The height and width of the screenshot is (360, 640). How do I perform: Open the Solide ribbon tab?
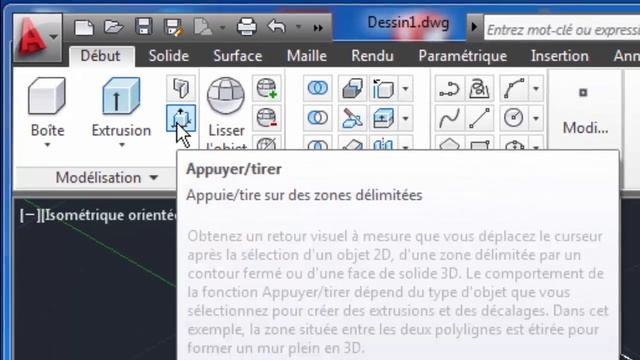click(x=169, y=56)
